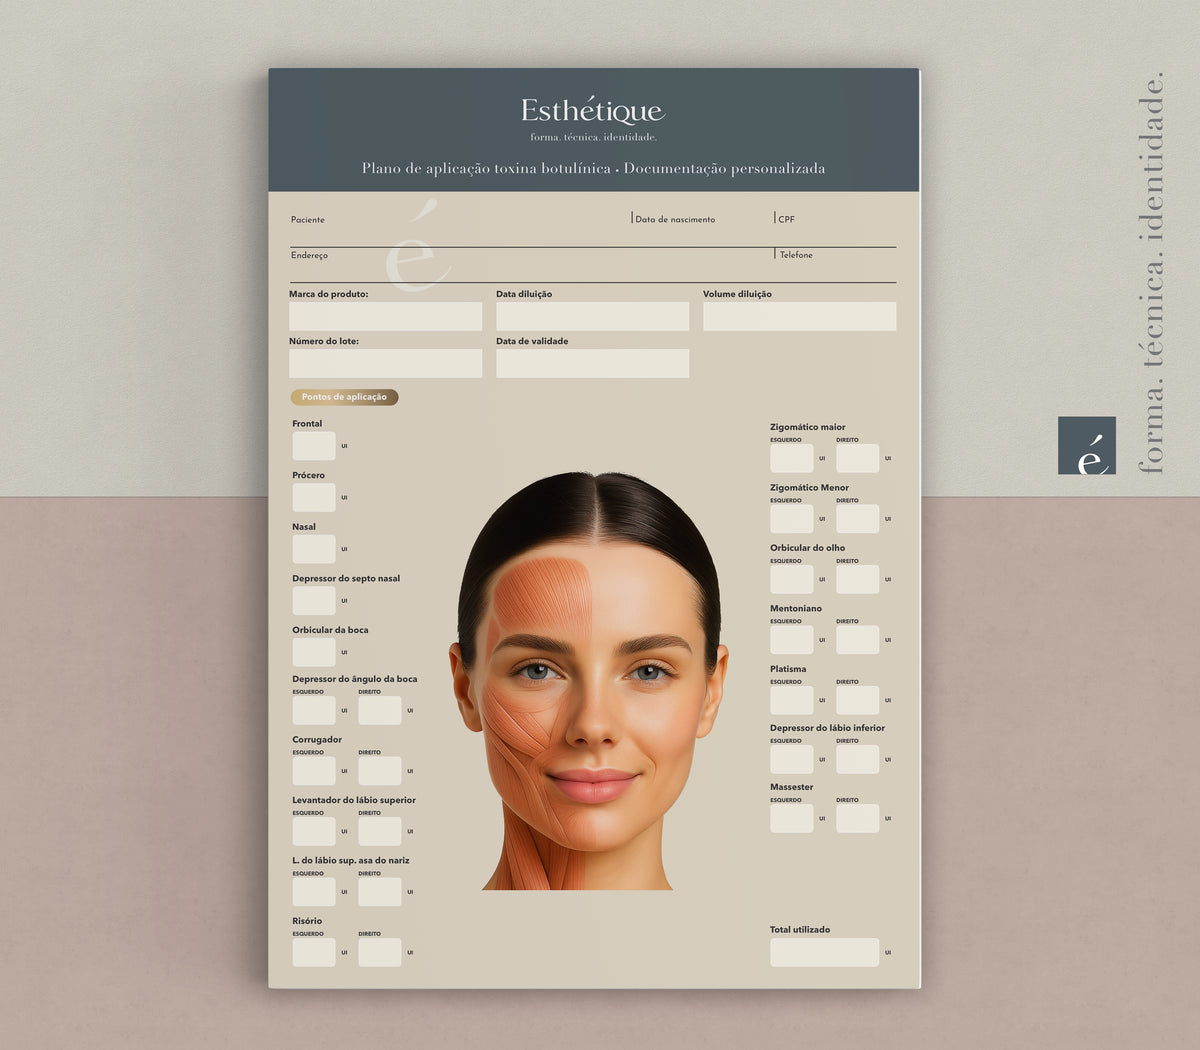Click the Paciente label
Viewport: 1200px width, 1050px height.
pos(308,220)
